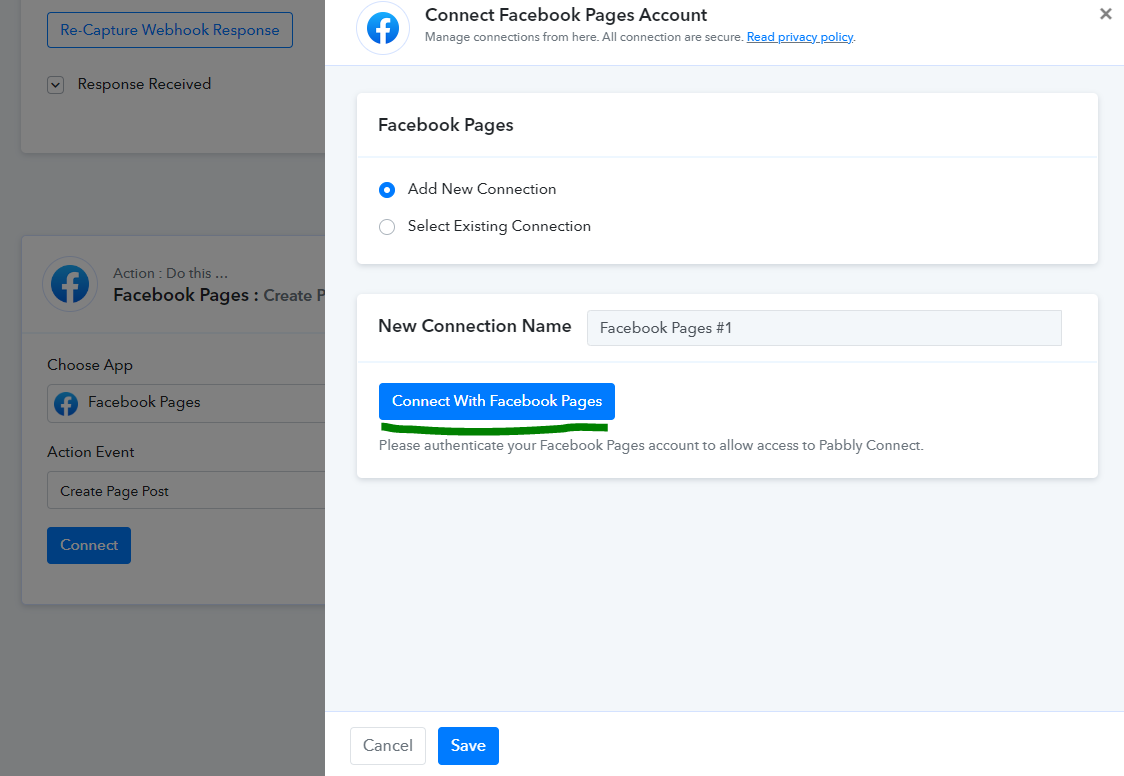Save the Facebook Pages connection
The width and height of the screenshot is (1124, 776).
click(468, 746)
